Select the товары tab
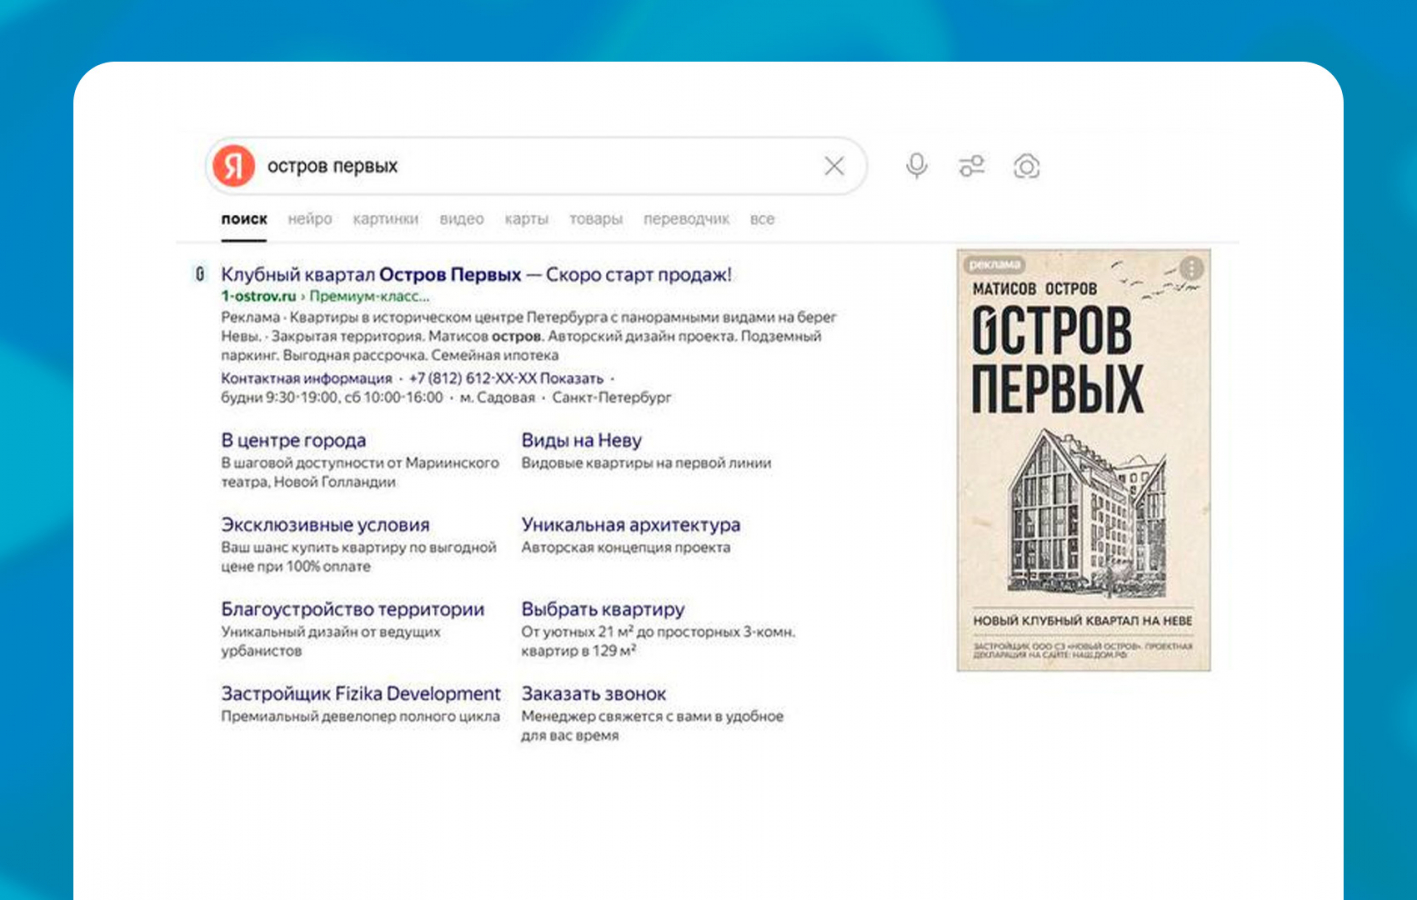 pyautogui.click(x=595, y=219)
